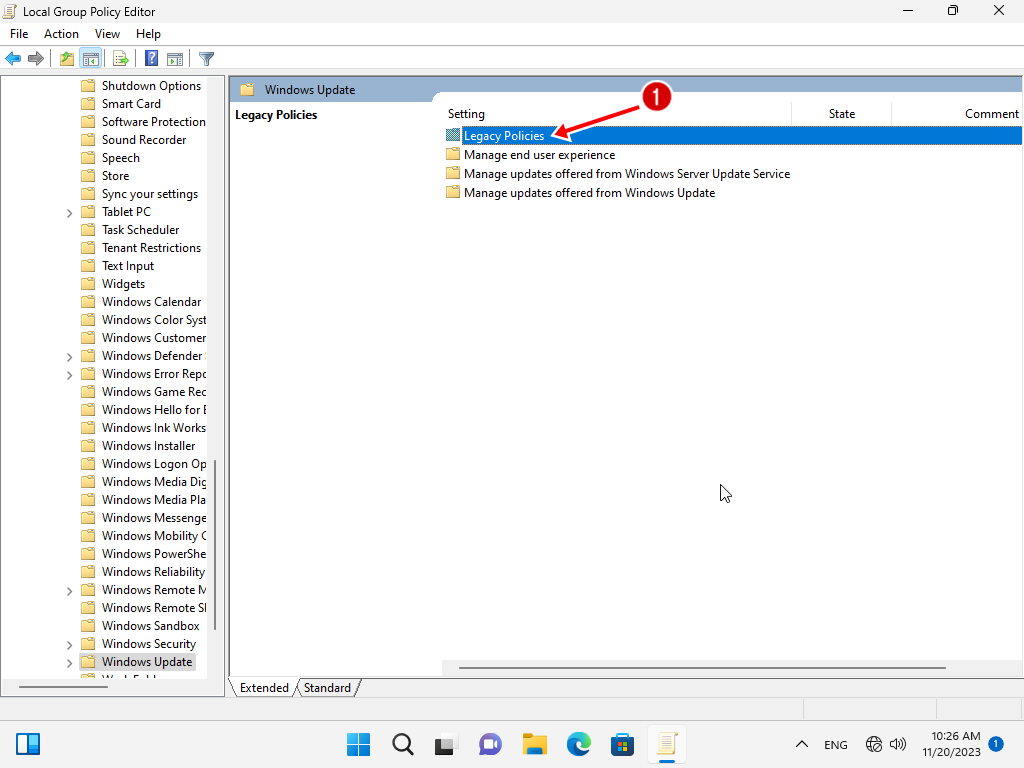Switch to the Standard tab
The height and width of the screenshot is (768, 1024).
coord(328,688)
